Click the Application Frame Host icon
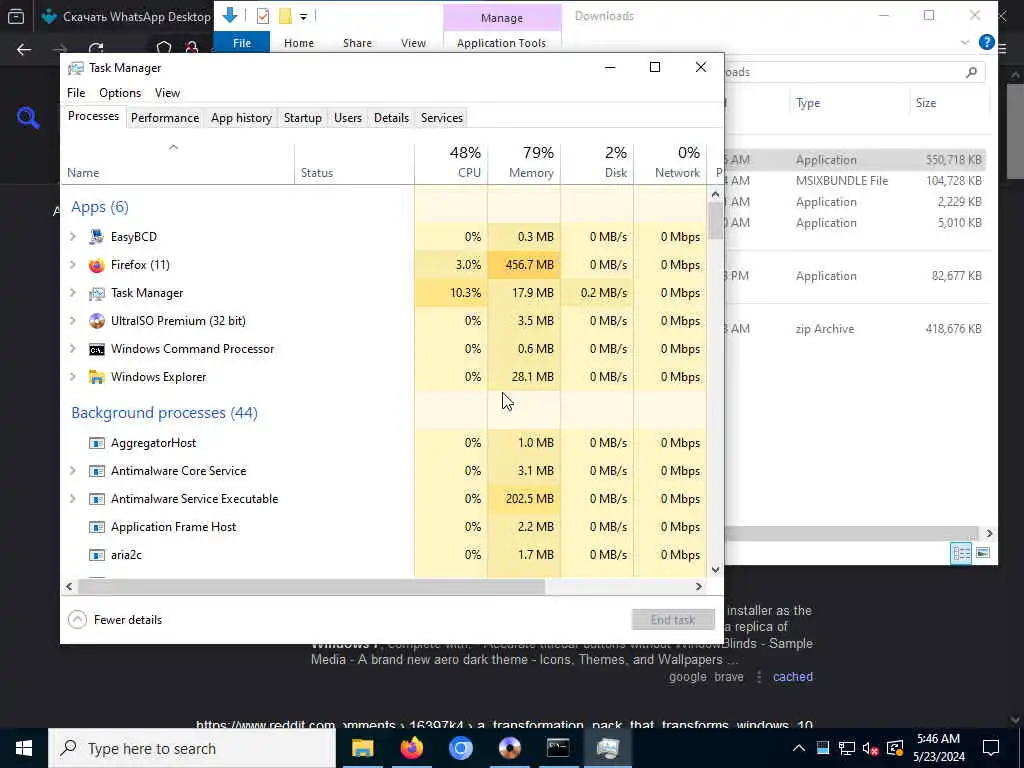1024x768 pixels. [x=97, y=528]
